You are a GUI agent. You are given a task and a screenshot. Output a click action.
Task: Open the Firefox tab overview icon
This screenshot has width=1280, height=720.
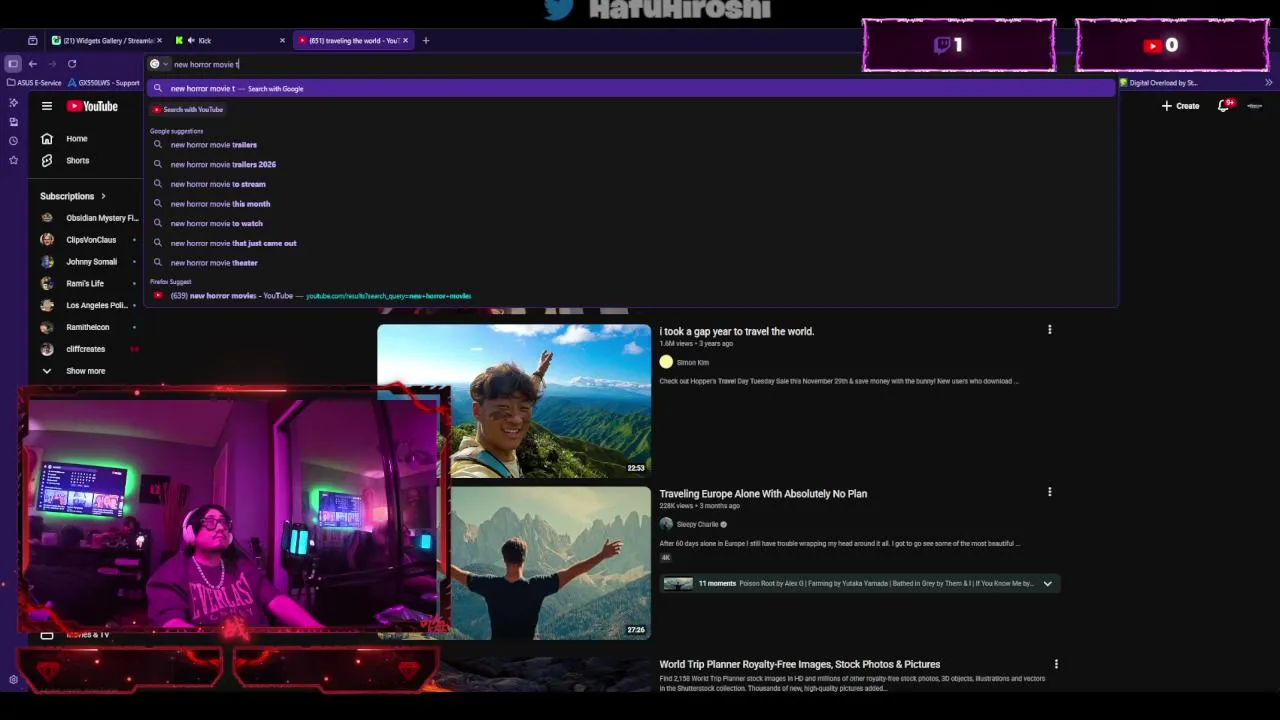pos(32,41)
